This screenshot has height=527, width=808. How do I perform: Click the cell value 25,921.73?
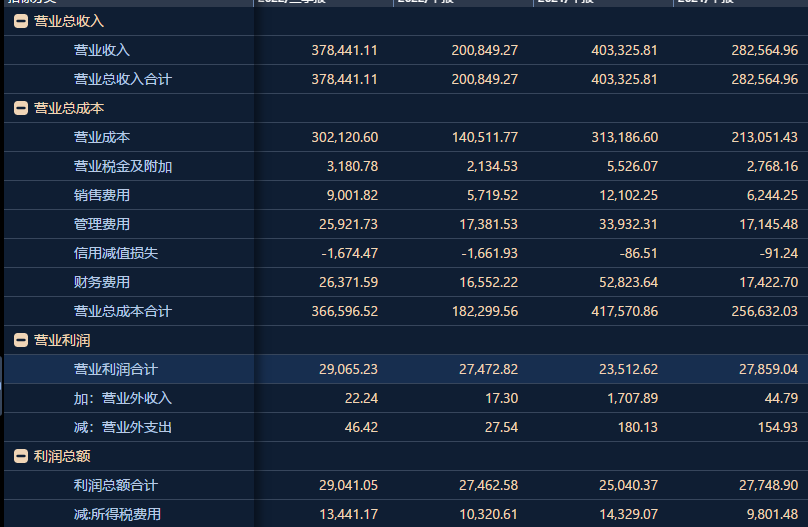click(348, 224)
